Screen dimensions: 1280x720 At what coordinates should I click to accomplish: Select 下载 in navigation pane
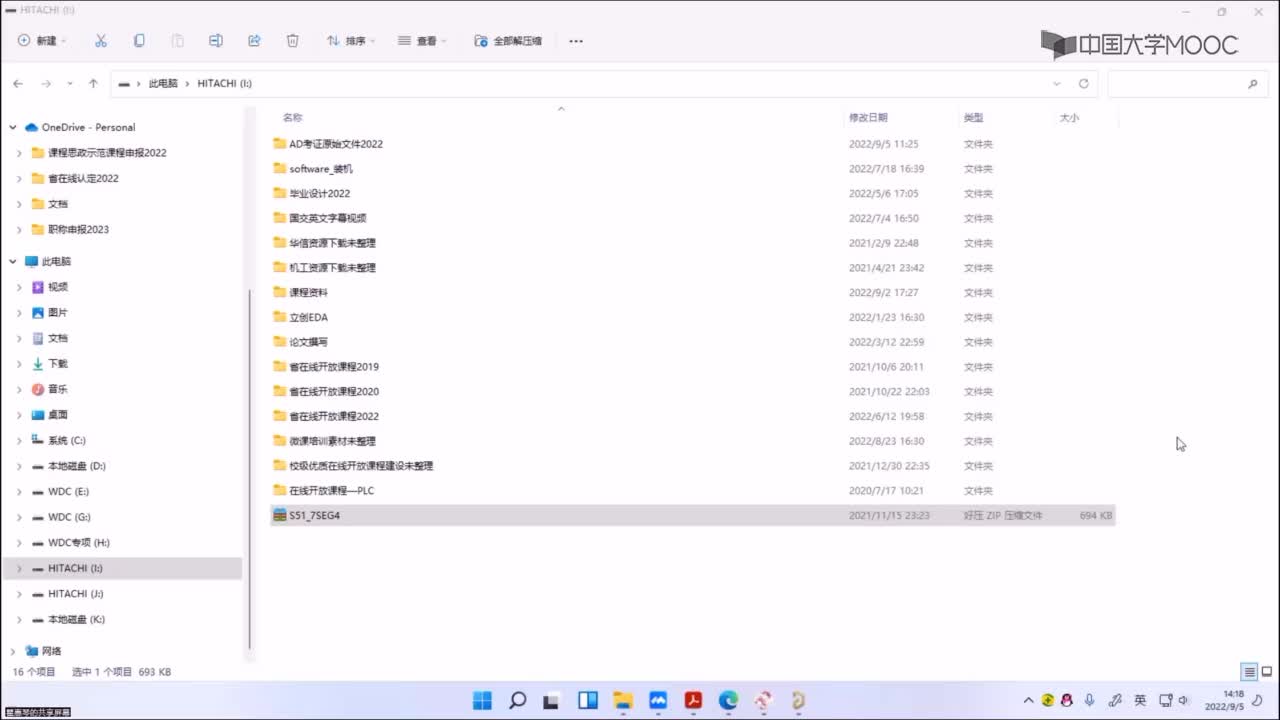click(x=58, y=364)
